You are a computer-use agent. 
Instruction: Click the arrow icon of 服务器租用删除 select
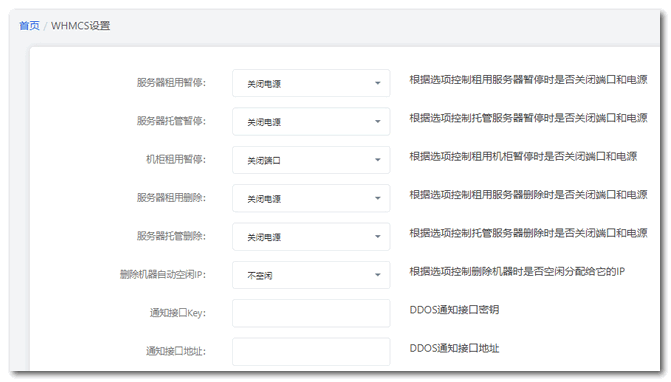click(x=377, y=198)
